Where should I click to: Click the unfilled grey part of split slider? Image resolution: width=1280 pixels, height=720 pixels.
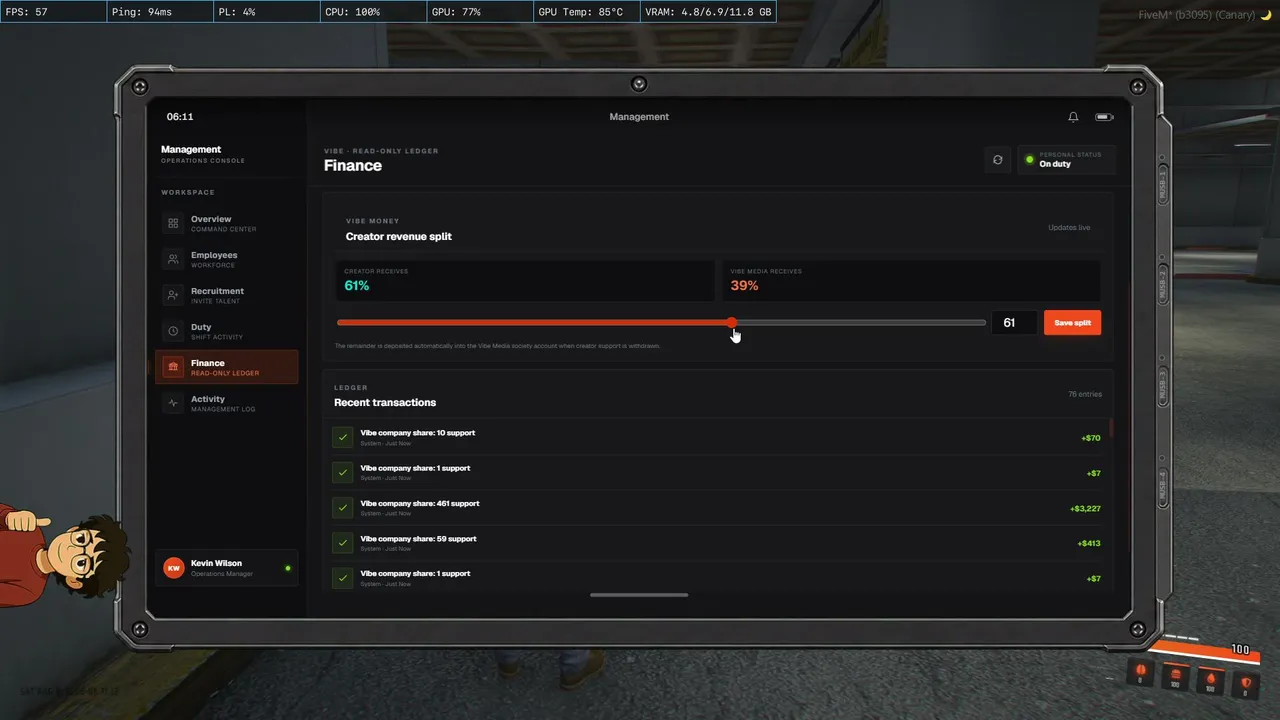tap(861, 322)
